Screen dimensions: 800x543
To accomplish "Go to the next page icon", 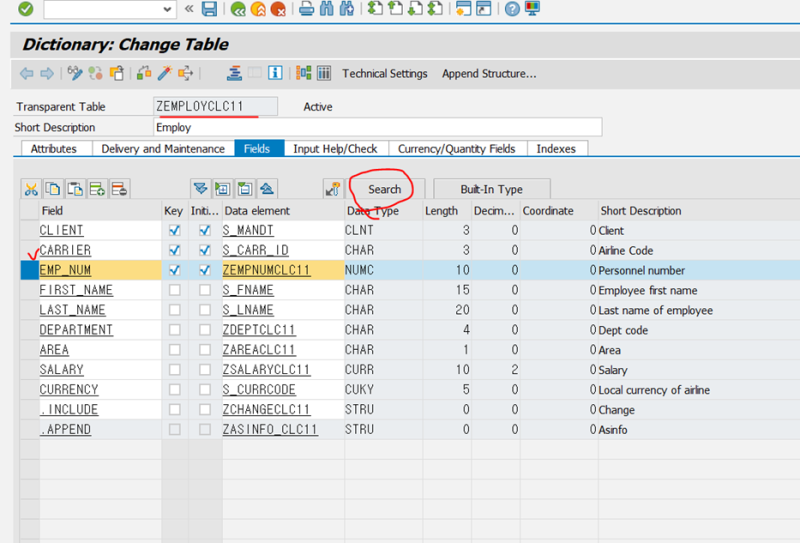I will pyautogui.click(x=415, y=9).
